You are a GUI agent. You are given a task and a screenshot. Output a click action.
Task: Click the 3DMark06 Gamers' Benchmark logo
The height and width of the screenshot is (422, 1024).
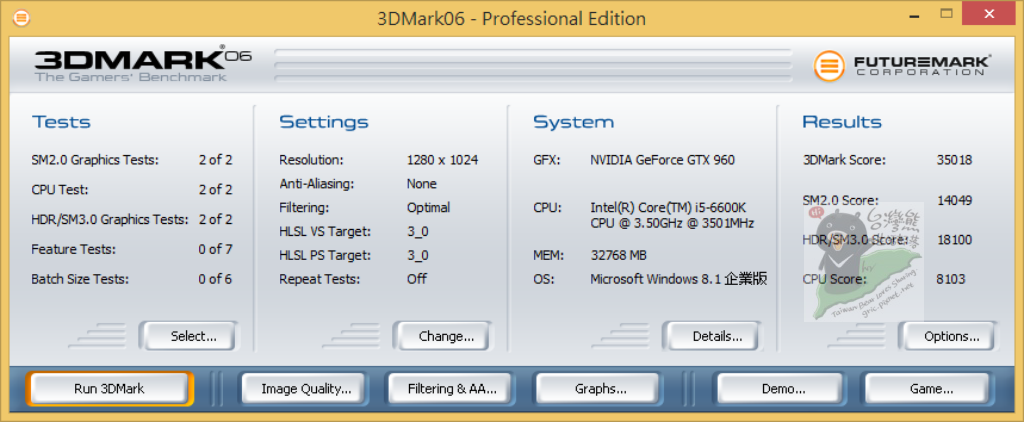[x=142, y=64]
